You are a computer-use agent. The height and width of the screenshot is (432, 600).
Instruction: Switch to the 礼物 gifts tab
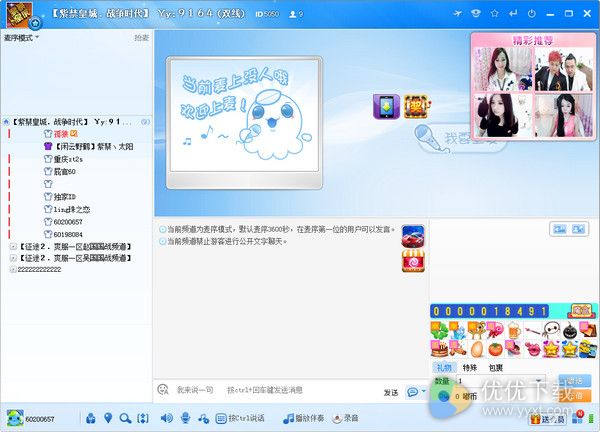click(443, 368)
